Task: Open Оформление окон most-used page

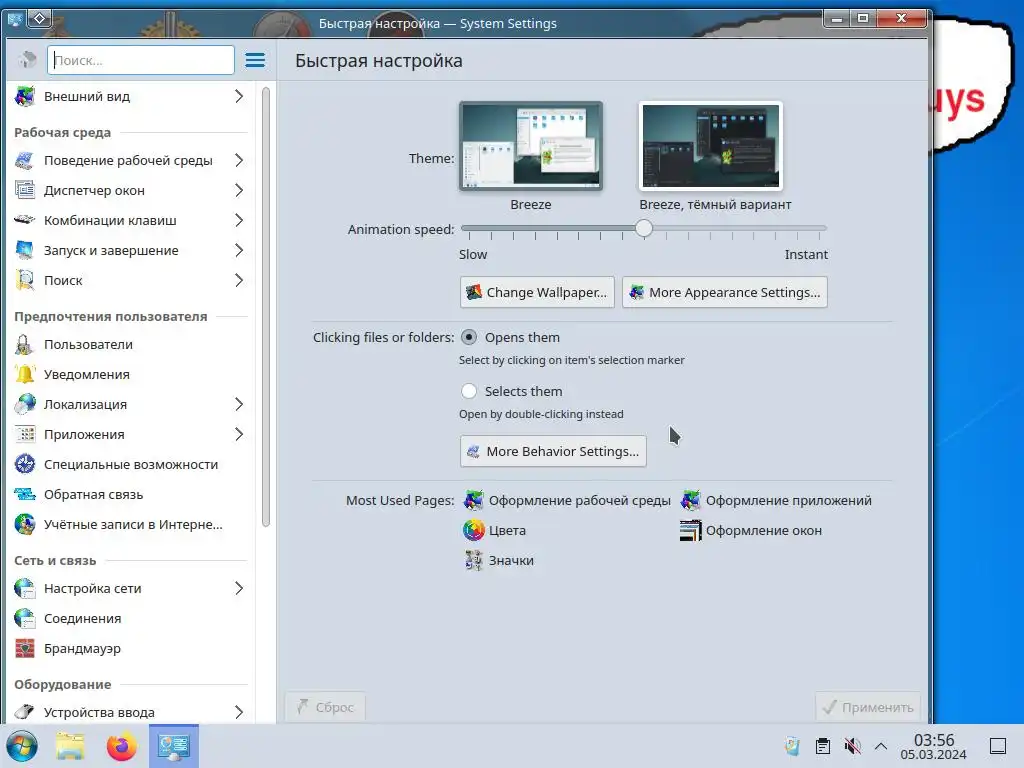Action: click(751, 530)
